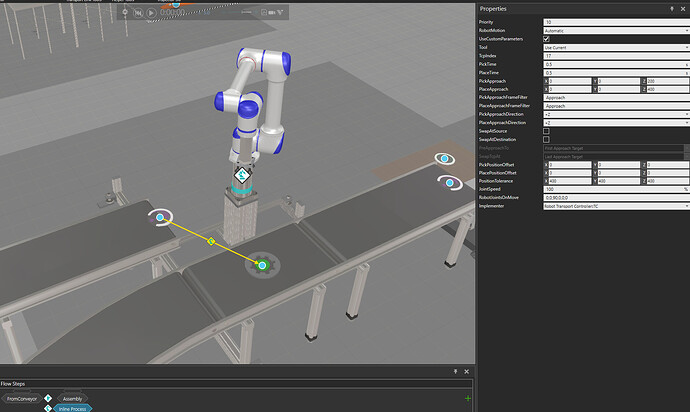Click the Properties panel title
The height and width of the screenshot is (412, 690).
point(493,9)
